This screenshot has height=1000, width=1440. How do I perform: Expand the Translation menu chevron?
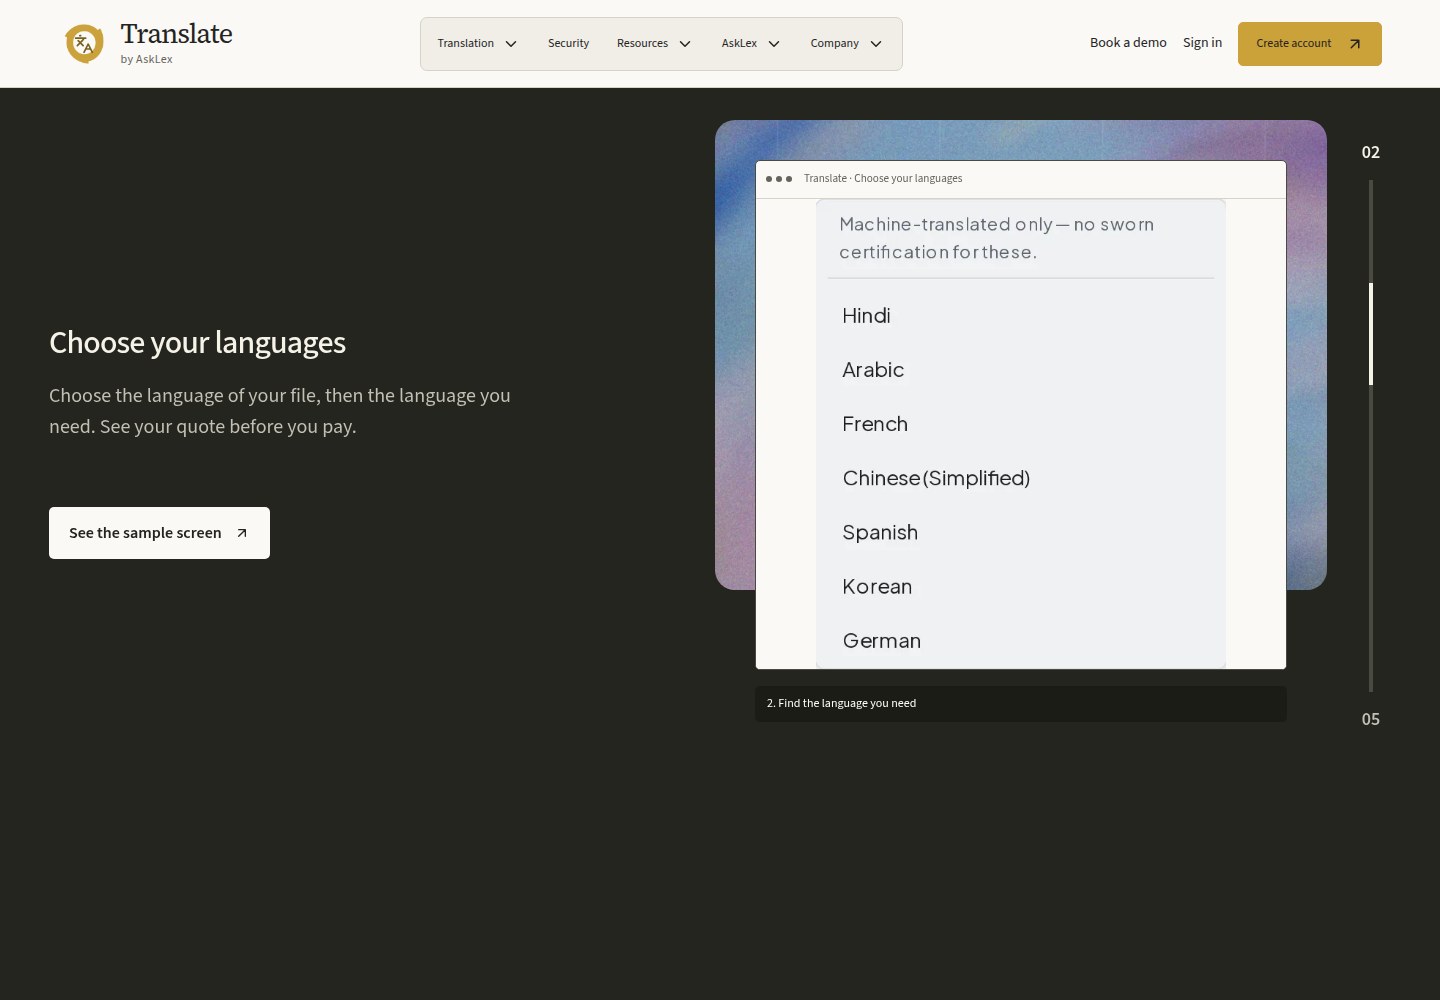pyautogui.click(x=511, y=44)
